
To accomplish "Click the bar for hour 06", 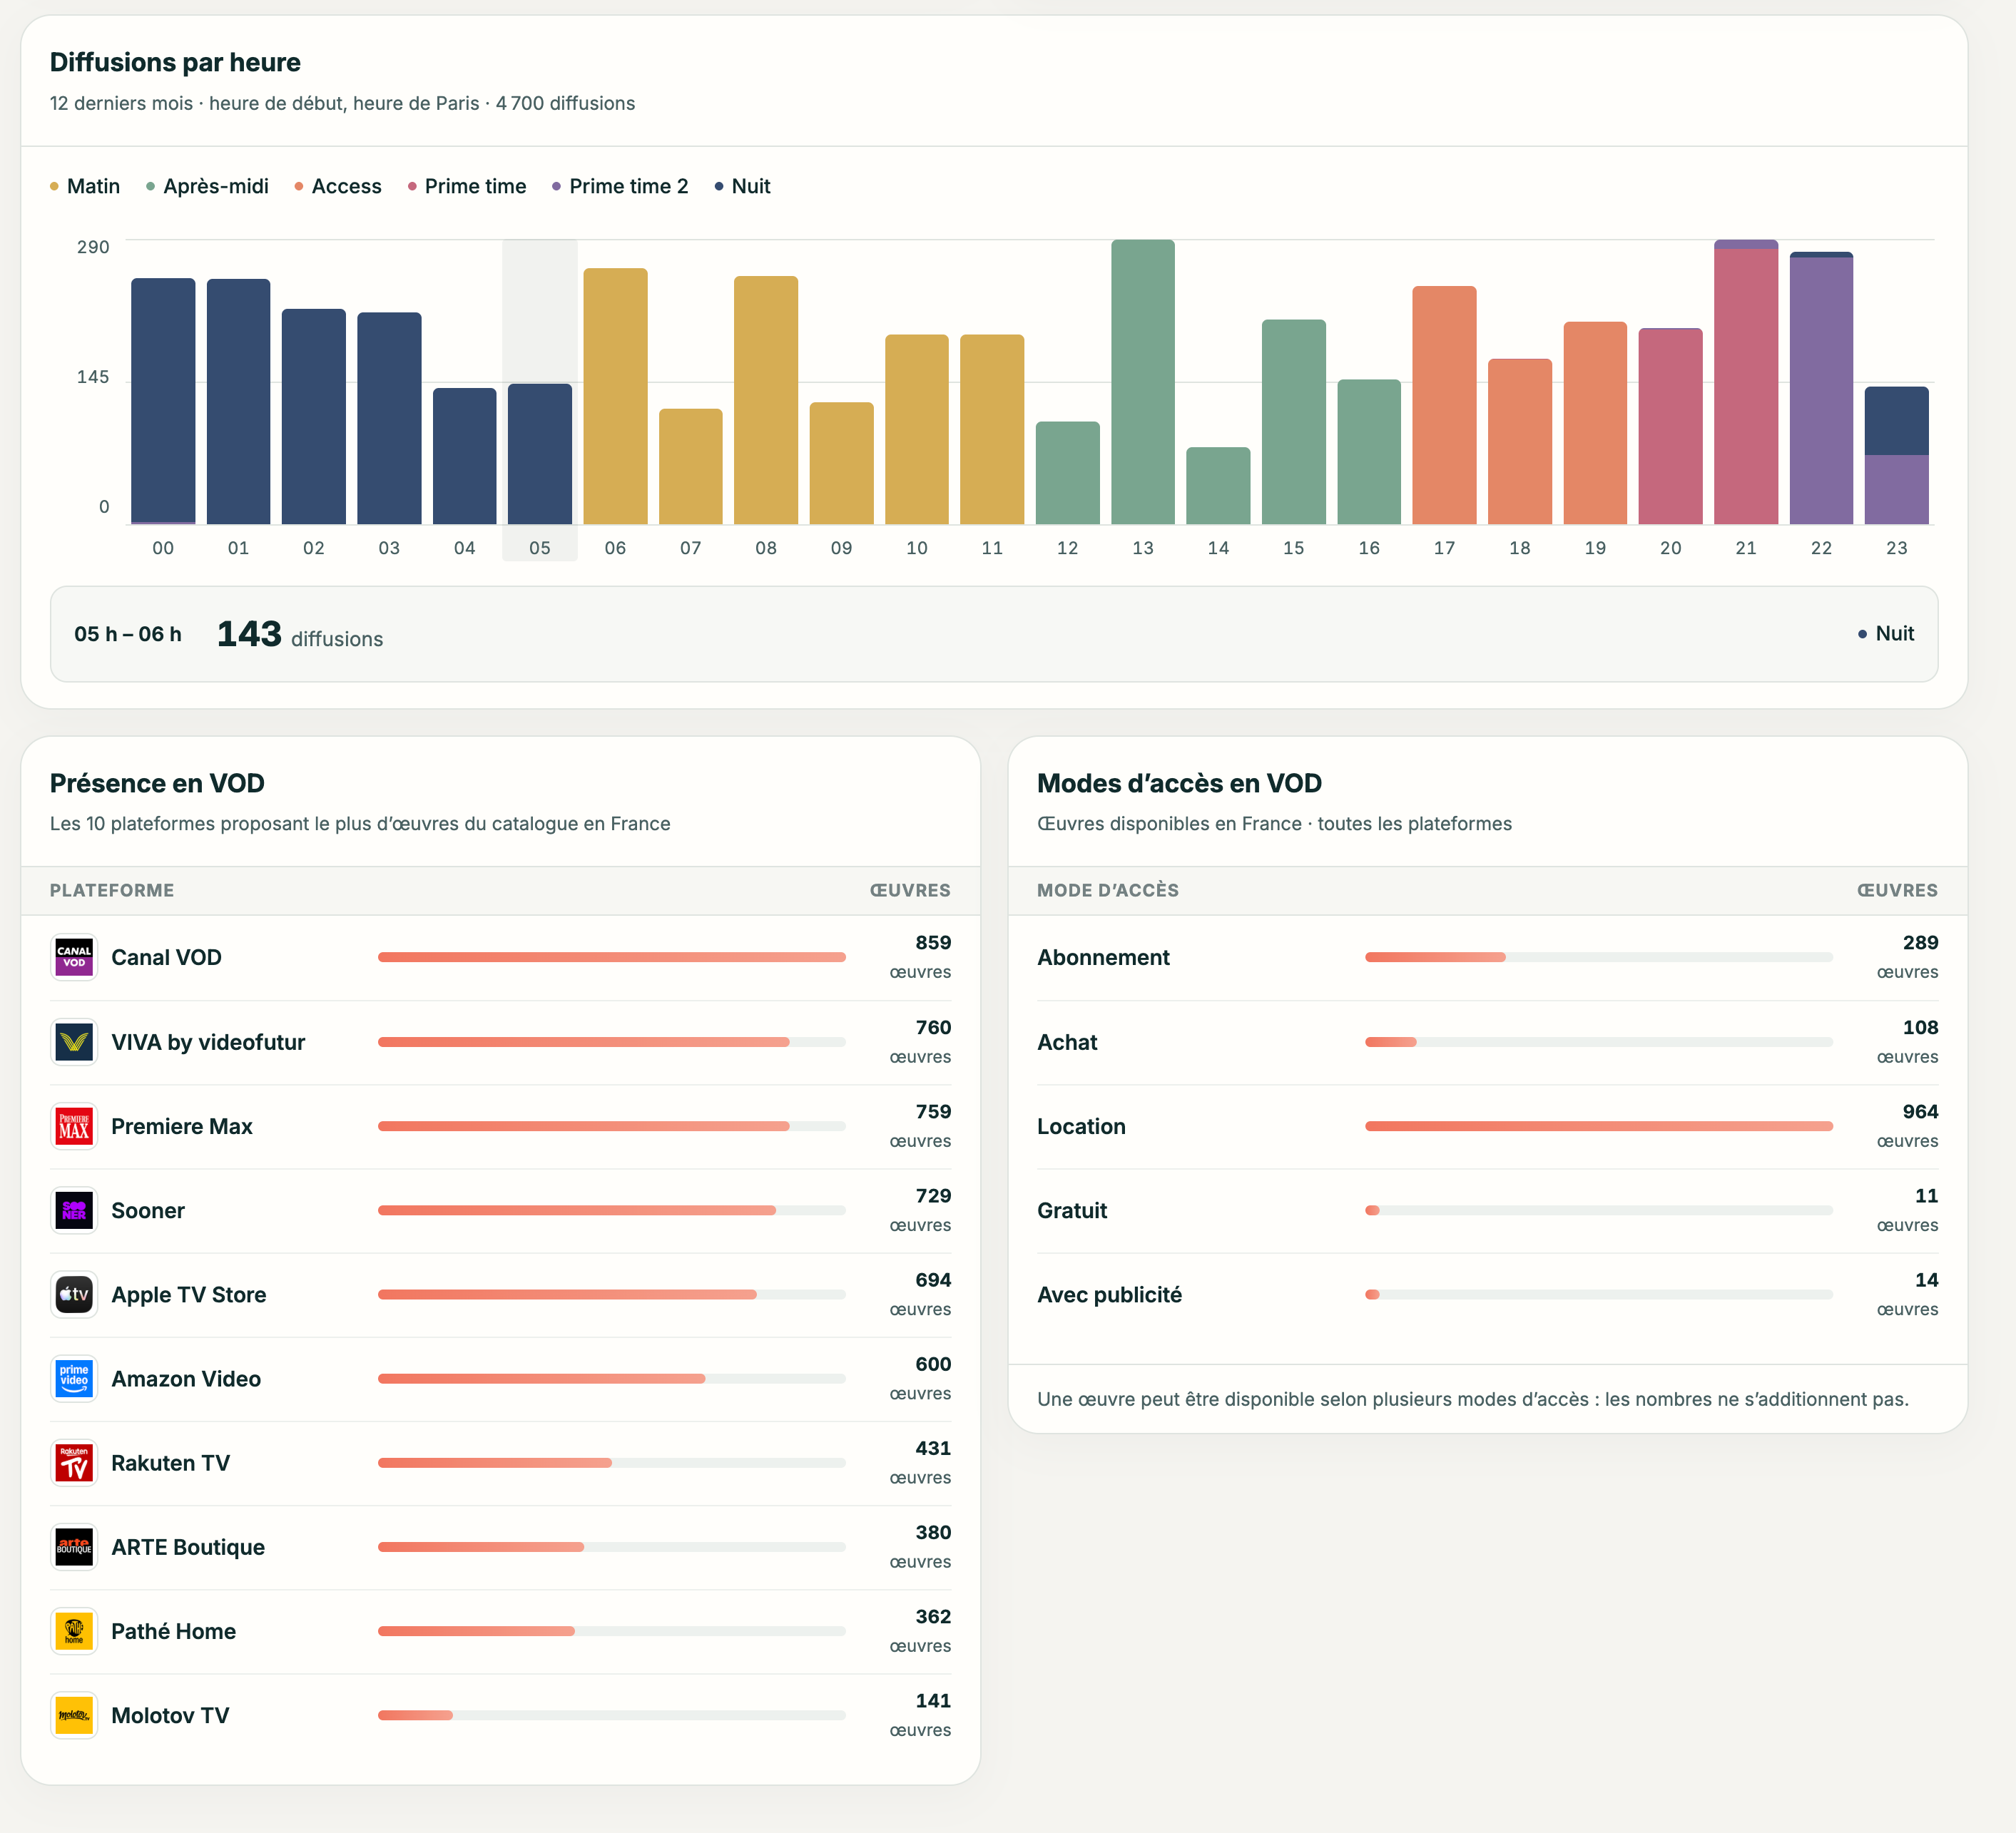I will point(615,396).
